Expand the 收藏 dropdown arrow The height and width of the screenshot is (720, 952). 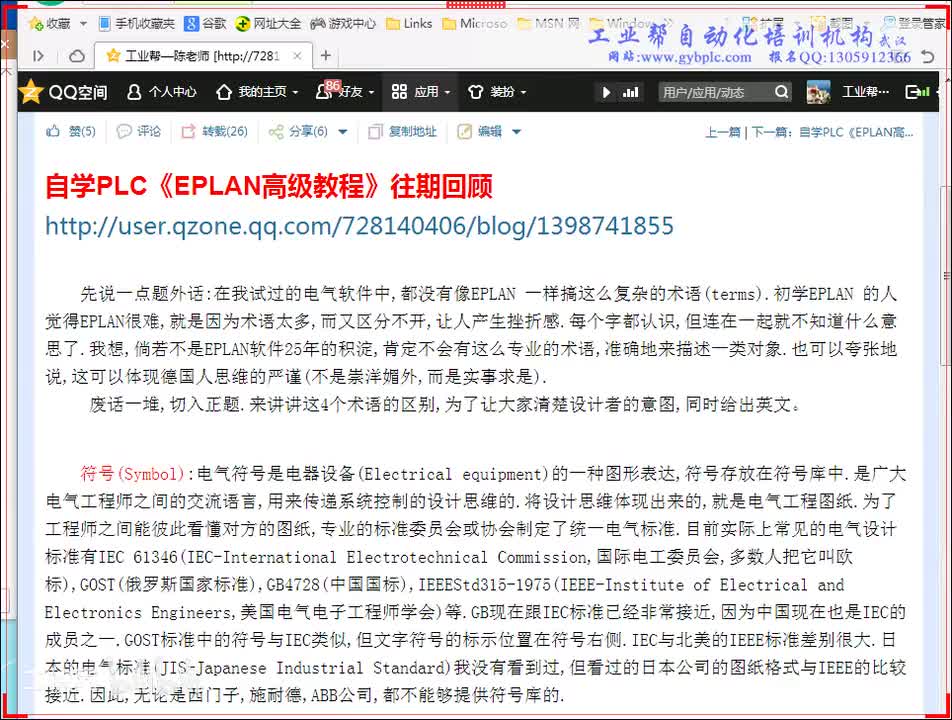coord(83,24)
